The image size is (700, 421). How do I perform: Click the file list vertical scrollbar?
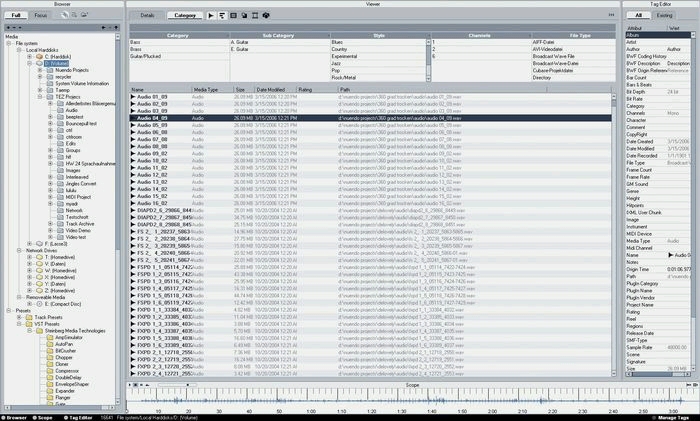613,234
